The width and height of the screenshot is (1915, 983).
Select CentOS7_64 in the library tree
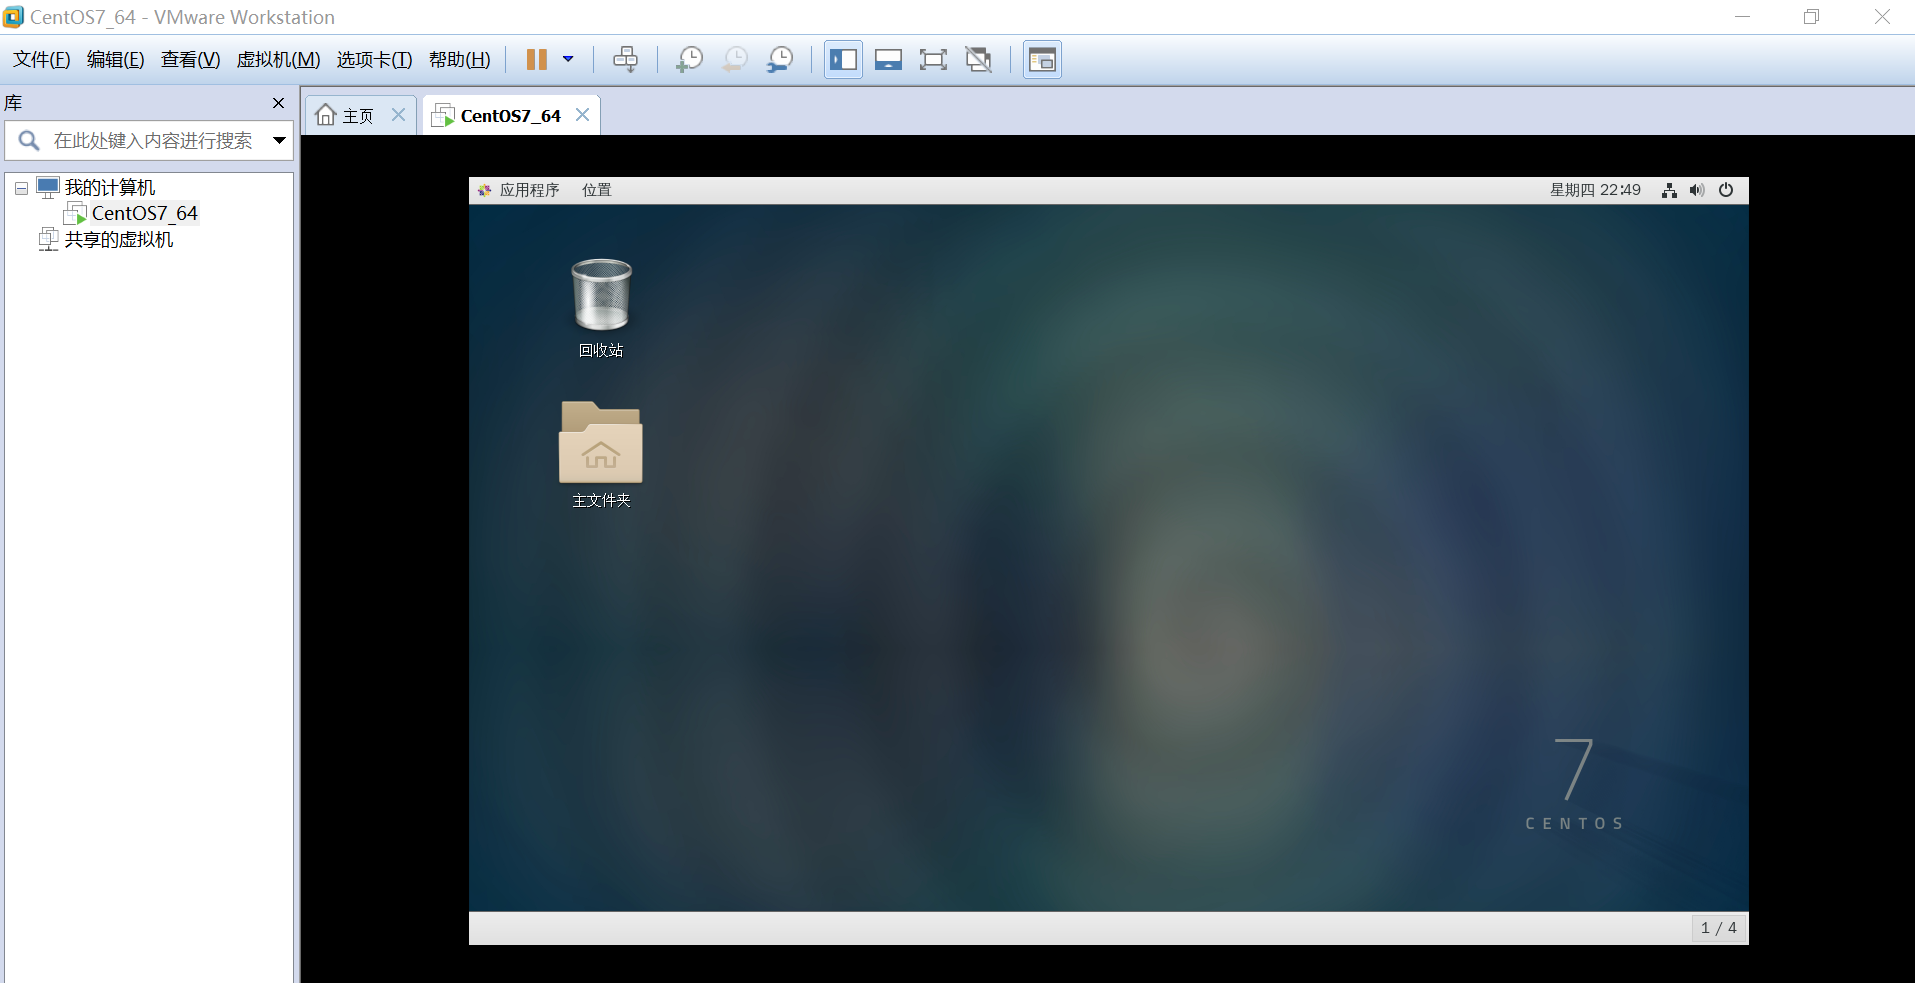pyautogui.click(x=145, y=213)
